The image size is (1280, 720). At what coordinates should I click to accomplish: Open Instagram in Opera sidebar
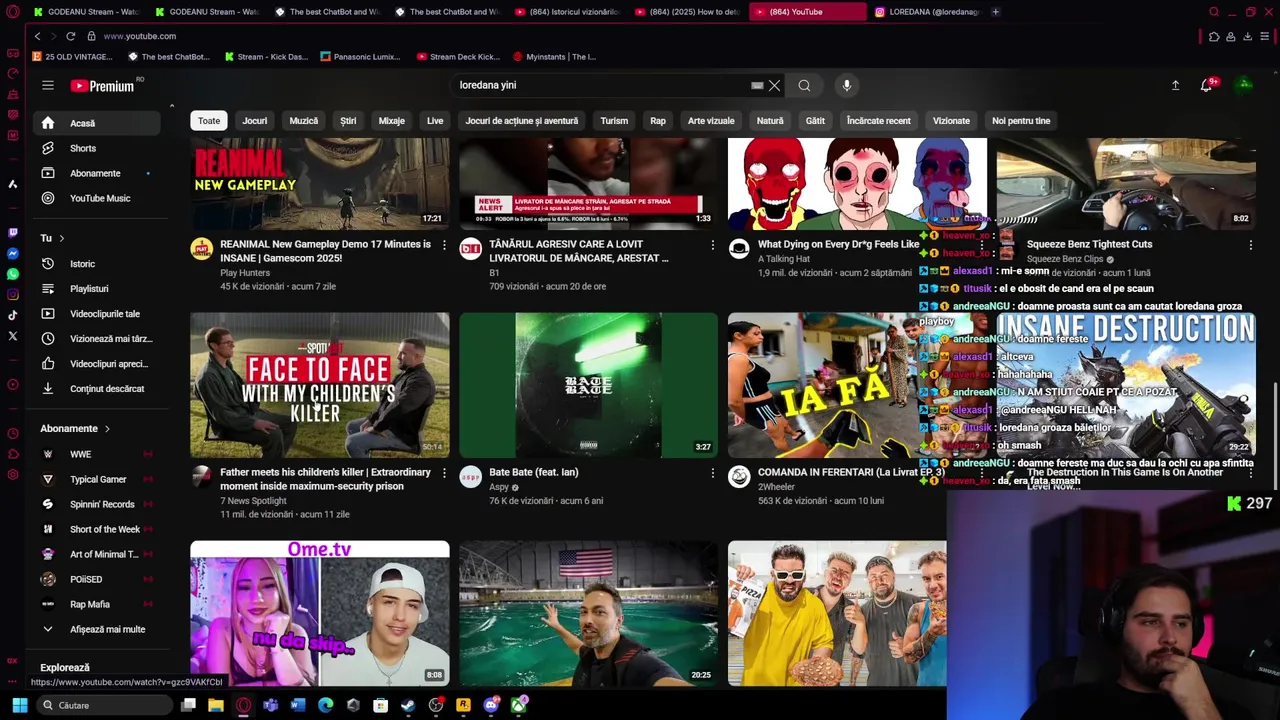click(13, 294)
